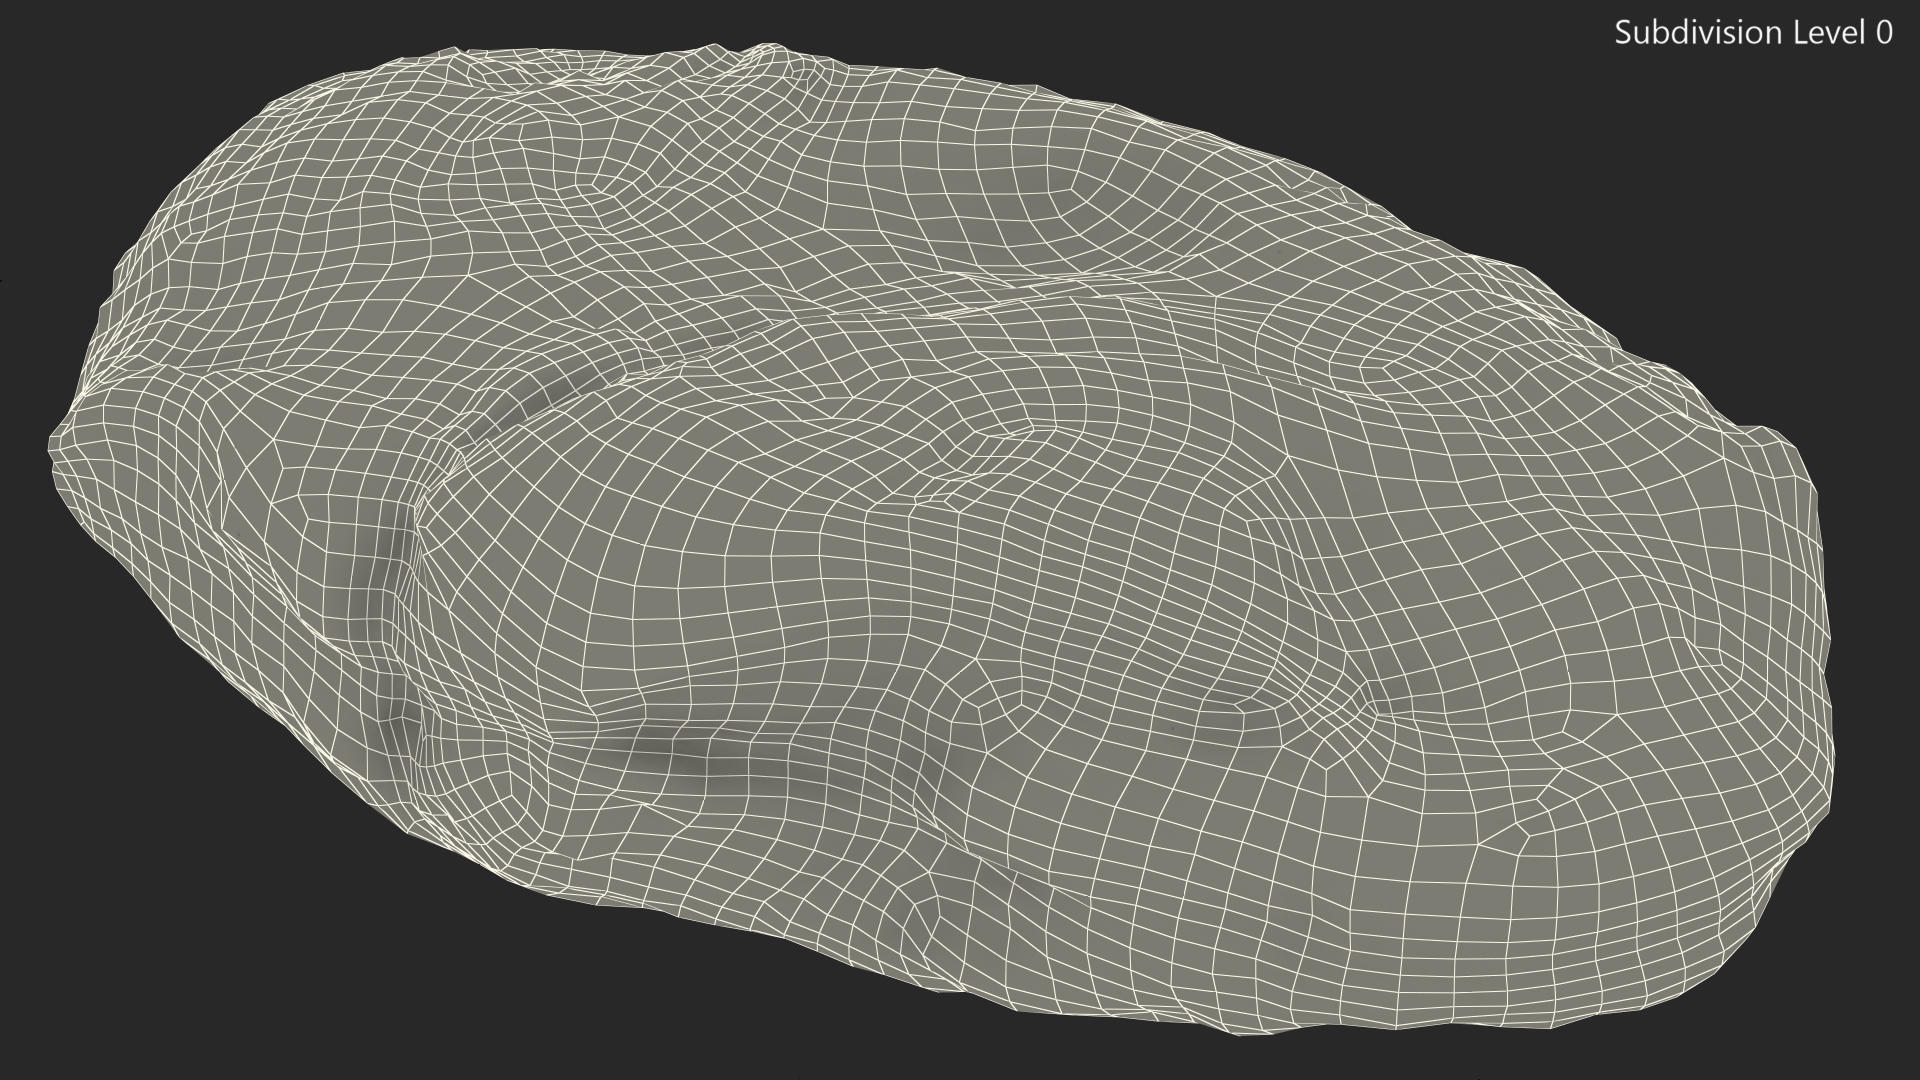
Task: Click the Subdivision Level 0 label
Action: tap(1753, 33)
